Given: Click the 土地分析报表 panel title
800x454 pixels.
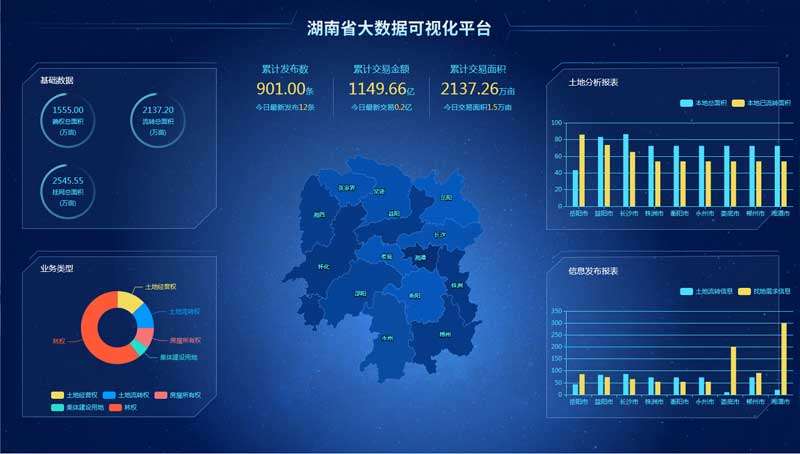Looking at the screenshot, I should point(592,82).
